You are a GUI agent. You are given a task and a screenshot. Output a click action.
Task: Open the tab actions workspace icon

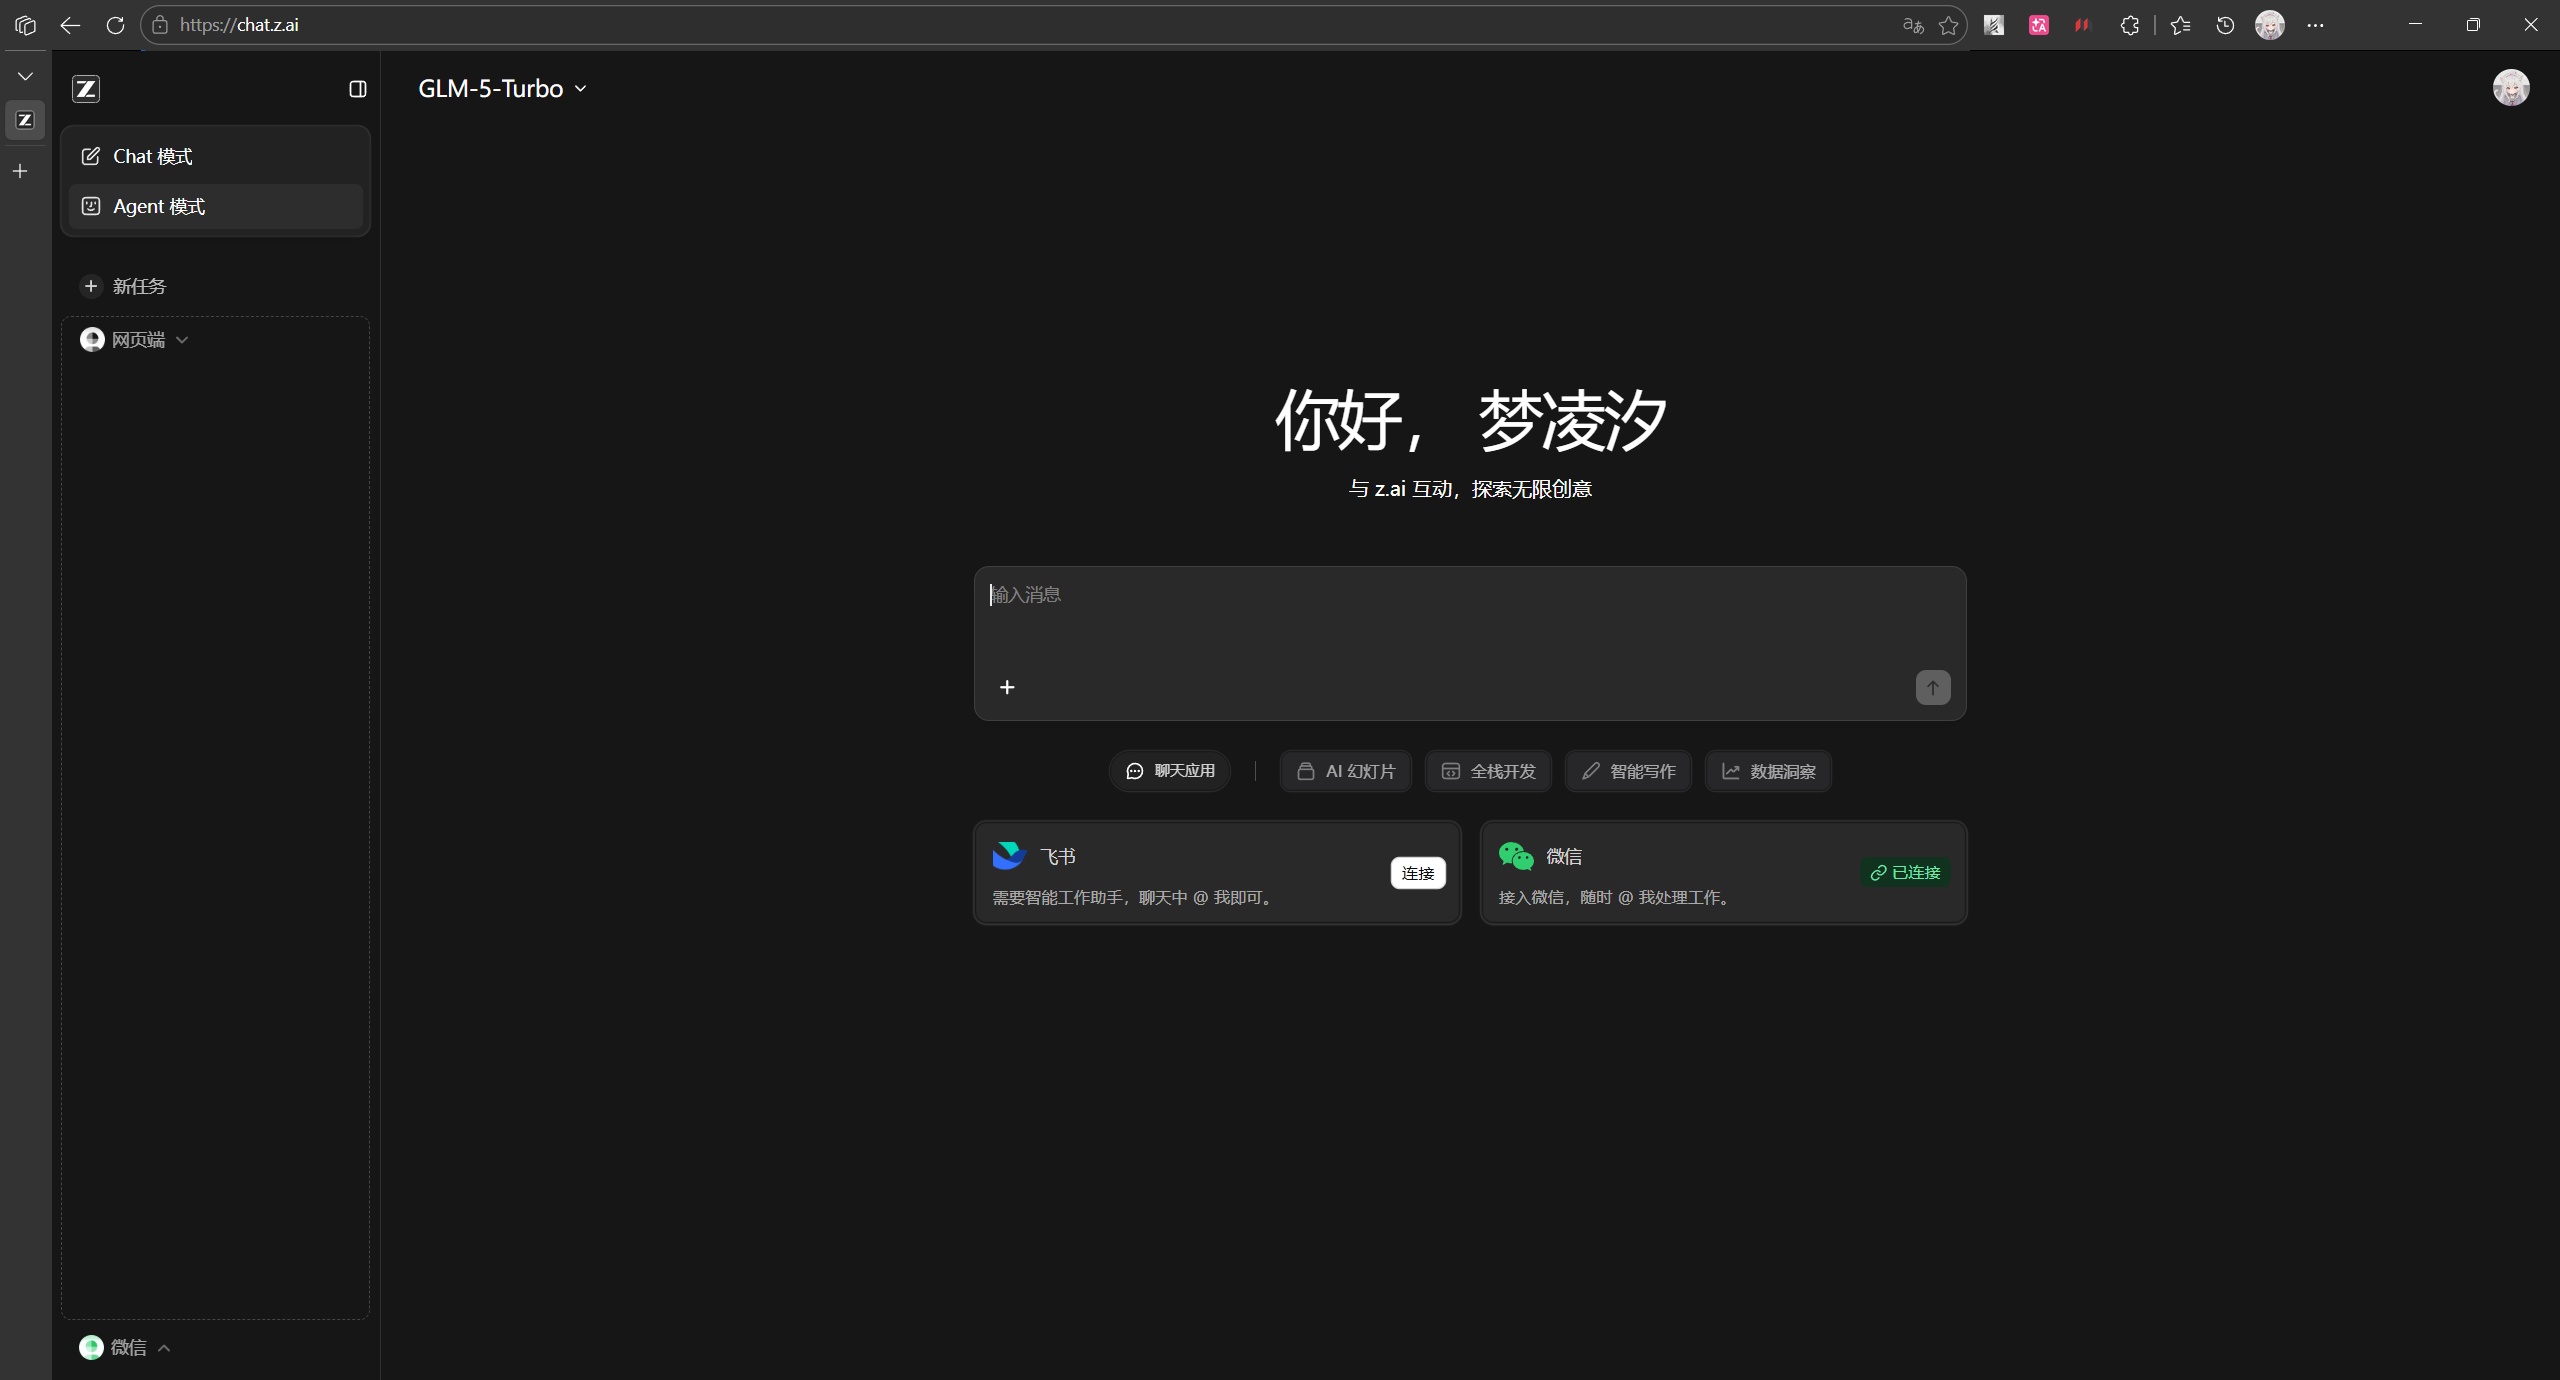26,25
